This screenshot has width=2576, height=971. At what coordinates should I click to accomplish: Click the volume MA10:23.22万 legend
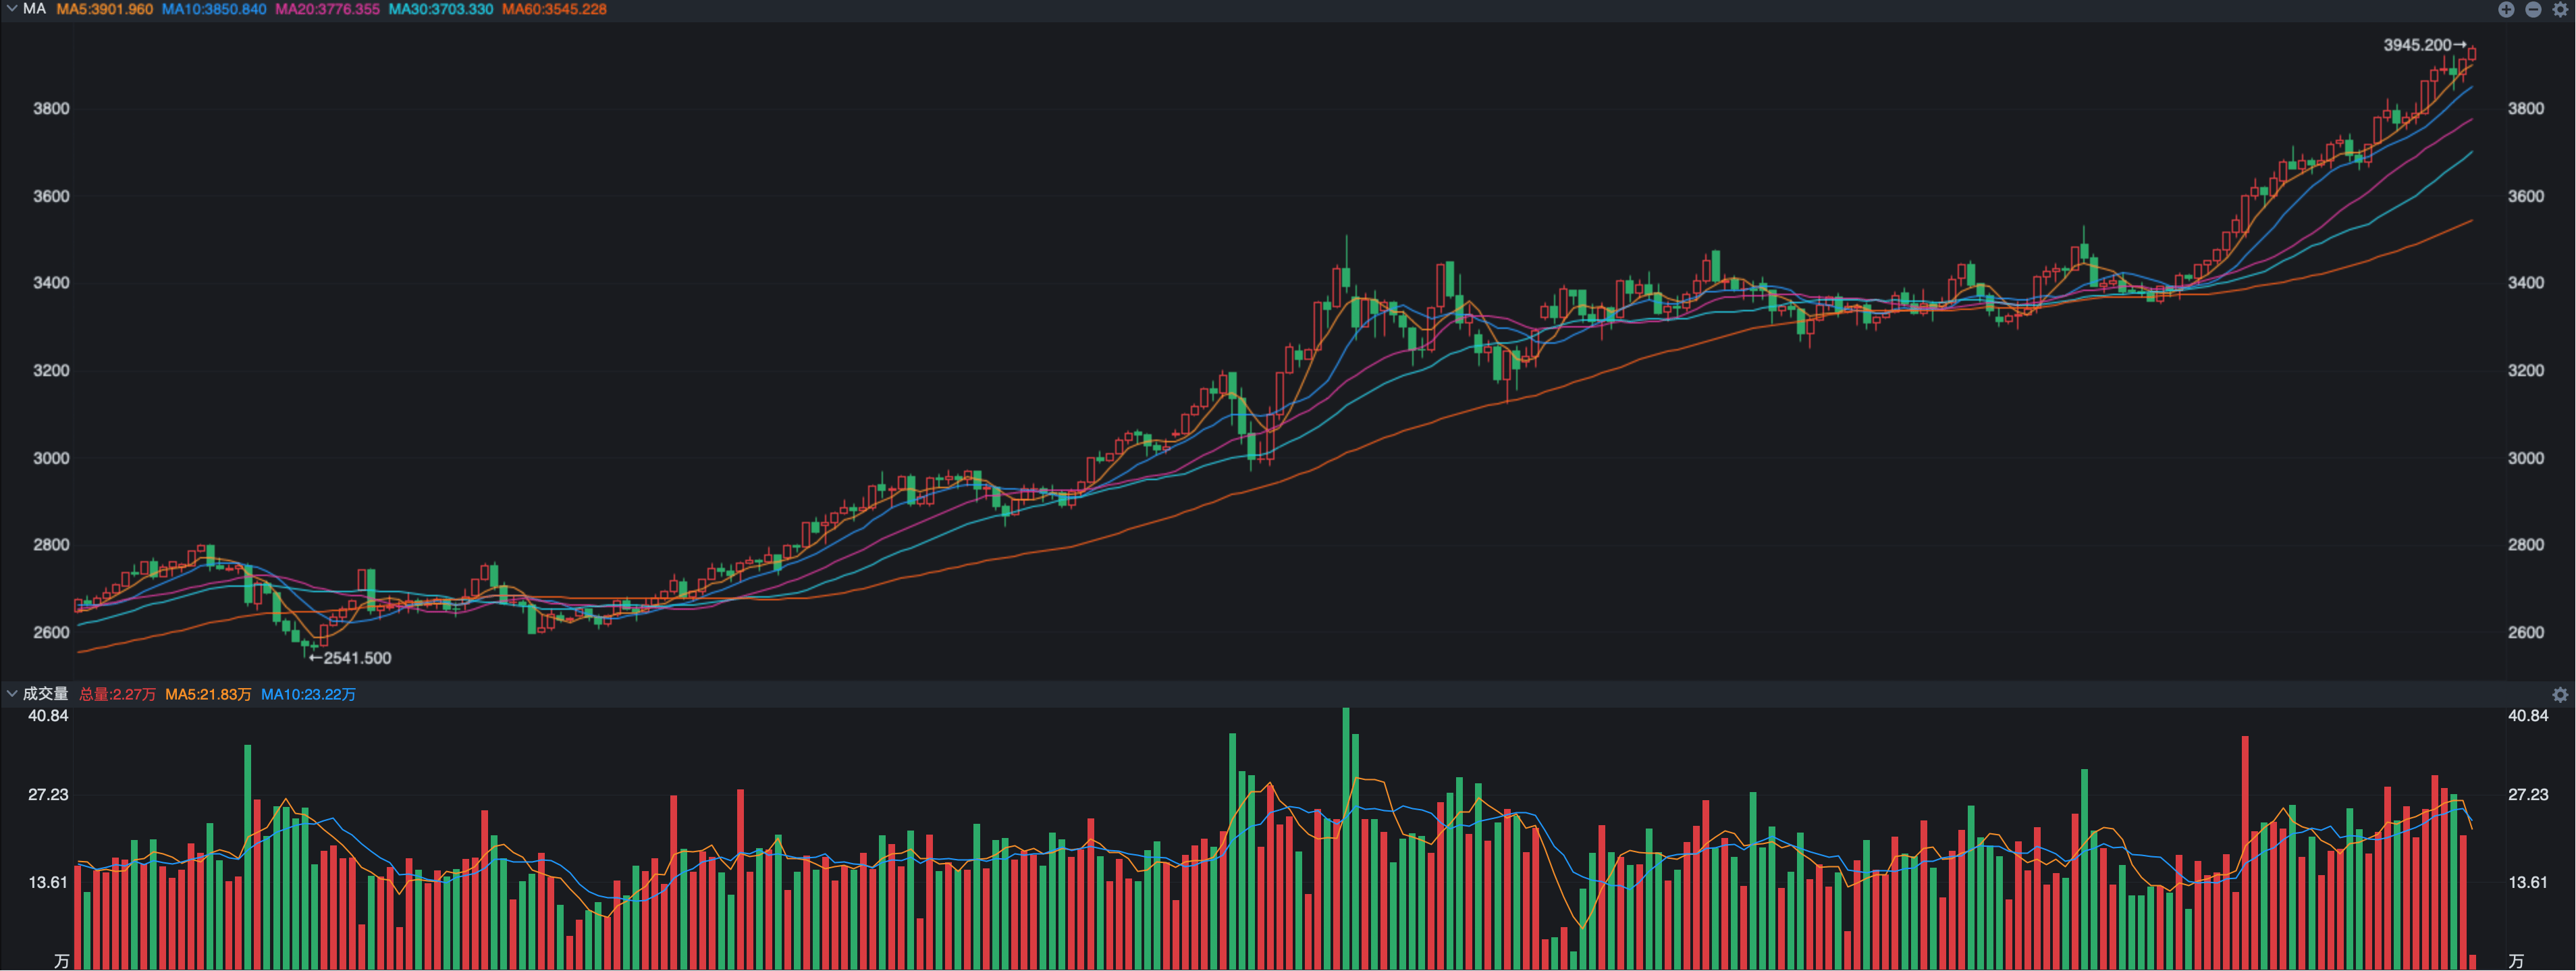pyautogui.click(x=308, y=694)
